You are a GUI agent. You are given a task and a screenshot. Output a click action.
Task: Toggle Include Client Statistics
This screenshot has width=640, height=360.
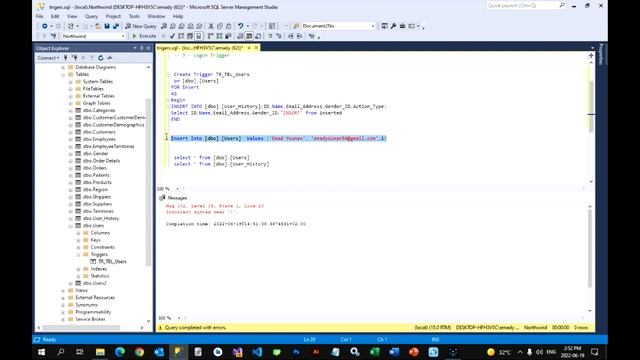point(228,36)
